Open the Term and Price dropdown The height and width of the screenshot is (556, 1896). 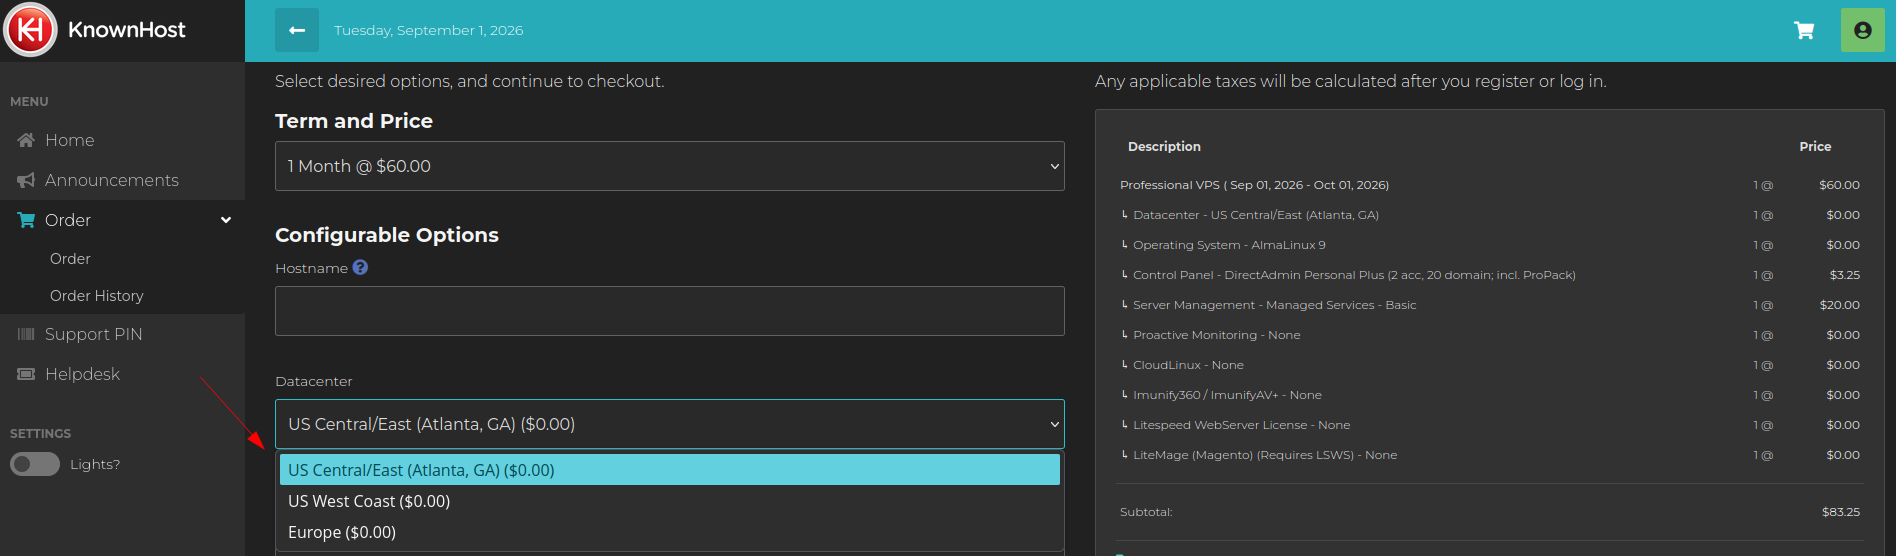pyautogui.click(x=670, y=166)
